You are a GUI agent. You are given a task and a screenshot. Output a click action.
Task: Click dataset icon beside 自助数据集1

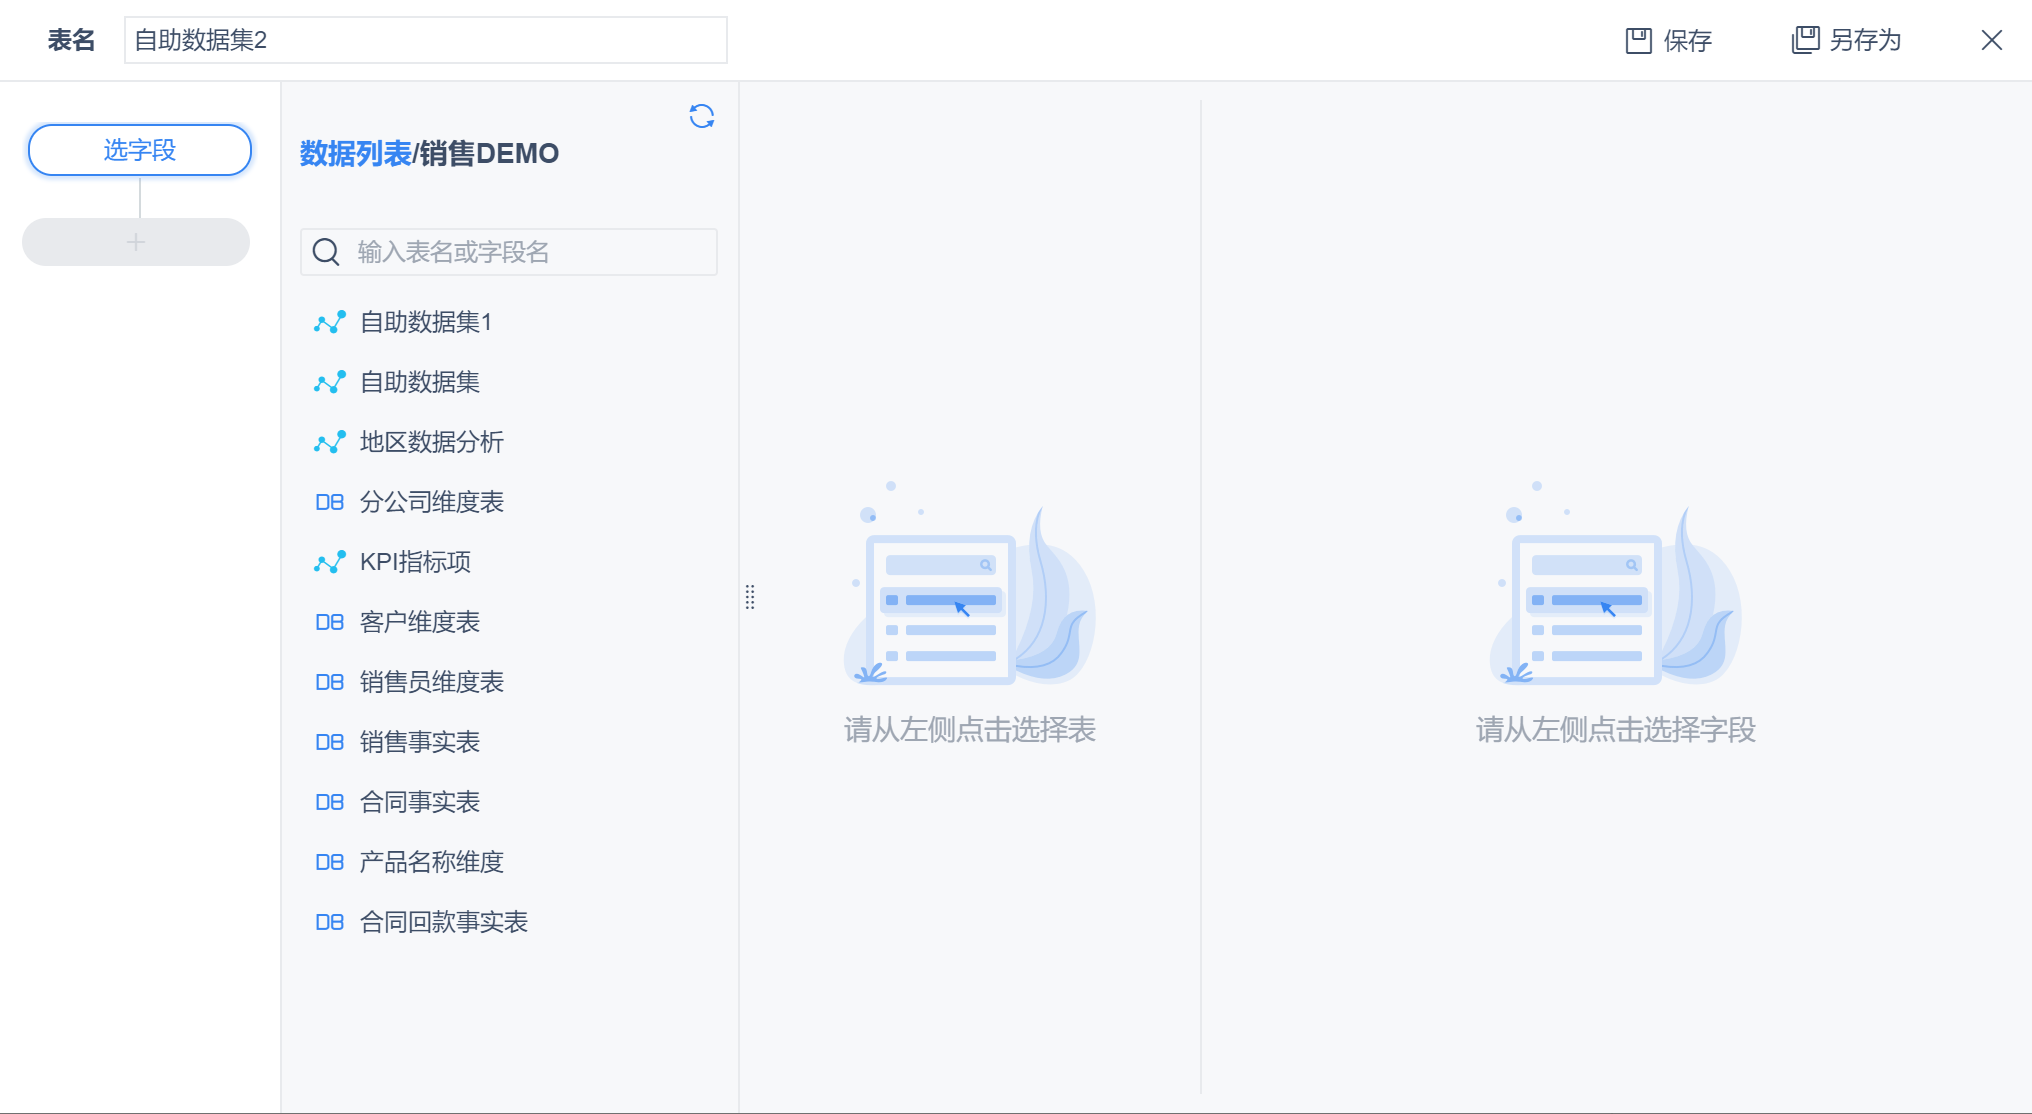pos(329,322)
